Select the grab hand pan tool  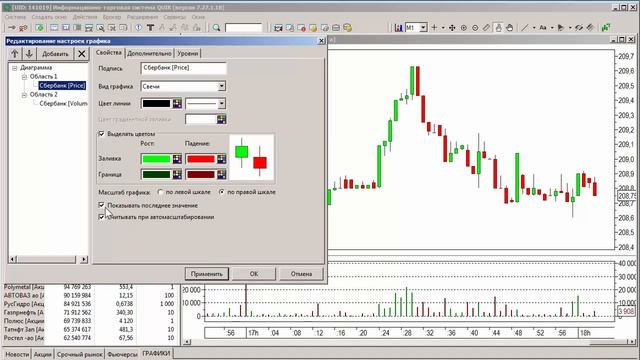click(x=509, y=27)
